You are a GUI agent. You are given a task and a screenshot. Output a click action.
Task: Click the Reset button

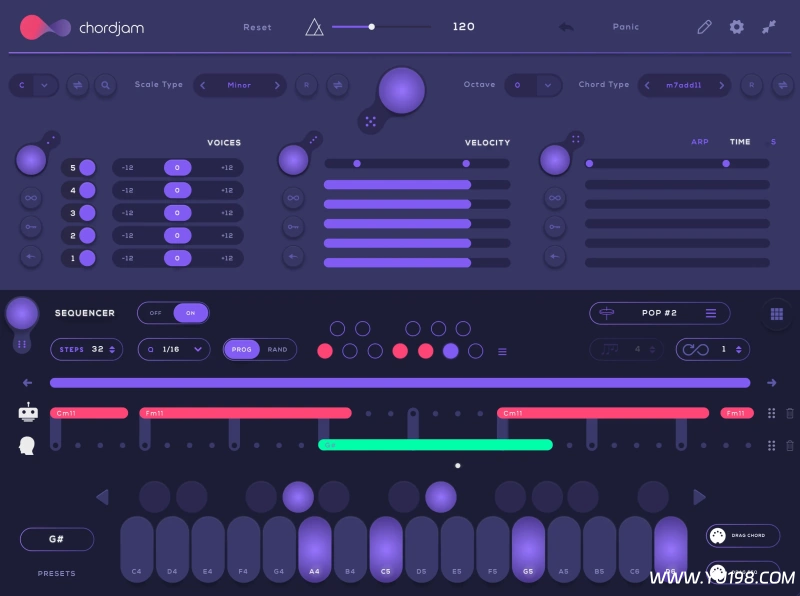[x=257, y=27]
